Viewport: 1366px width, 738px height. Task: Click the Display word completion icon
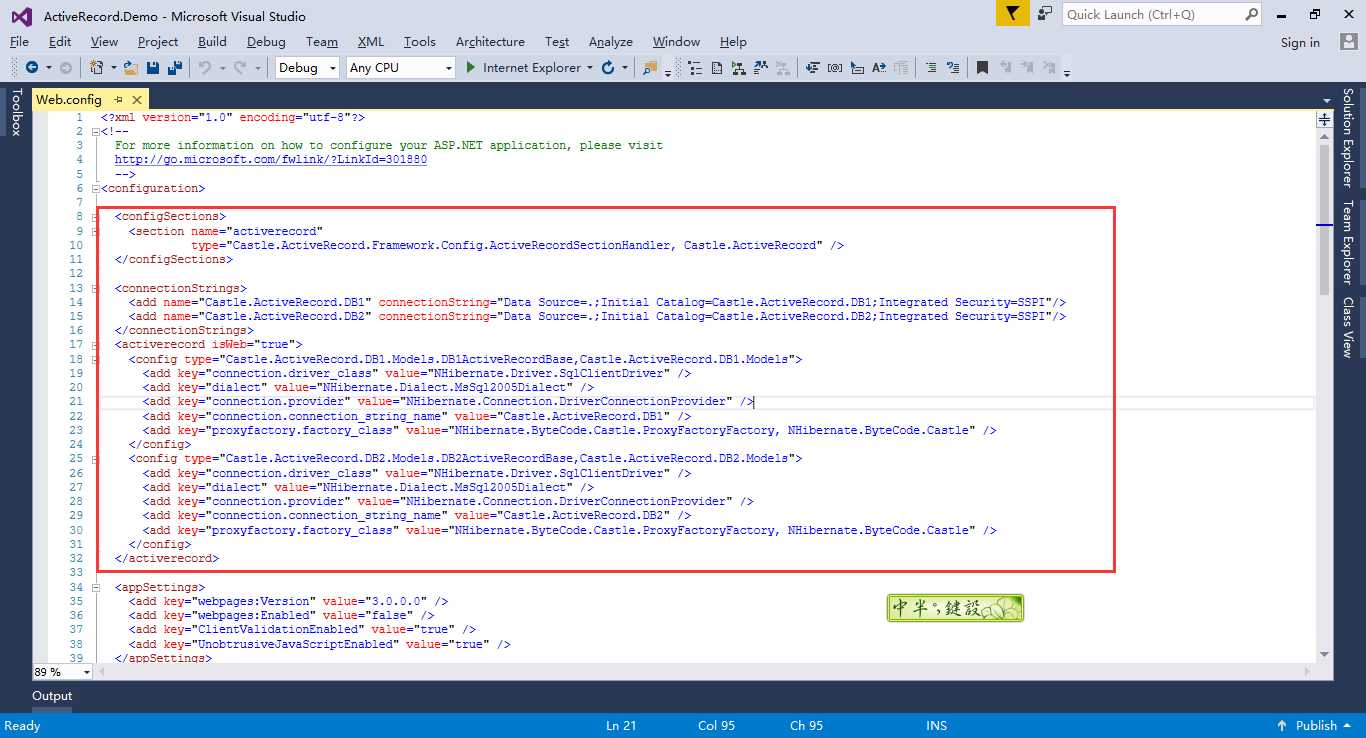879,68
